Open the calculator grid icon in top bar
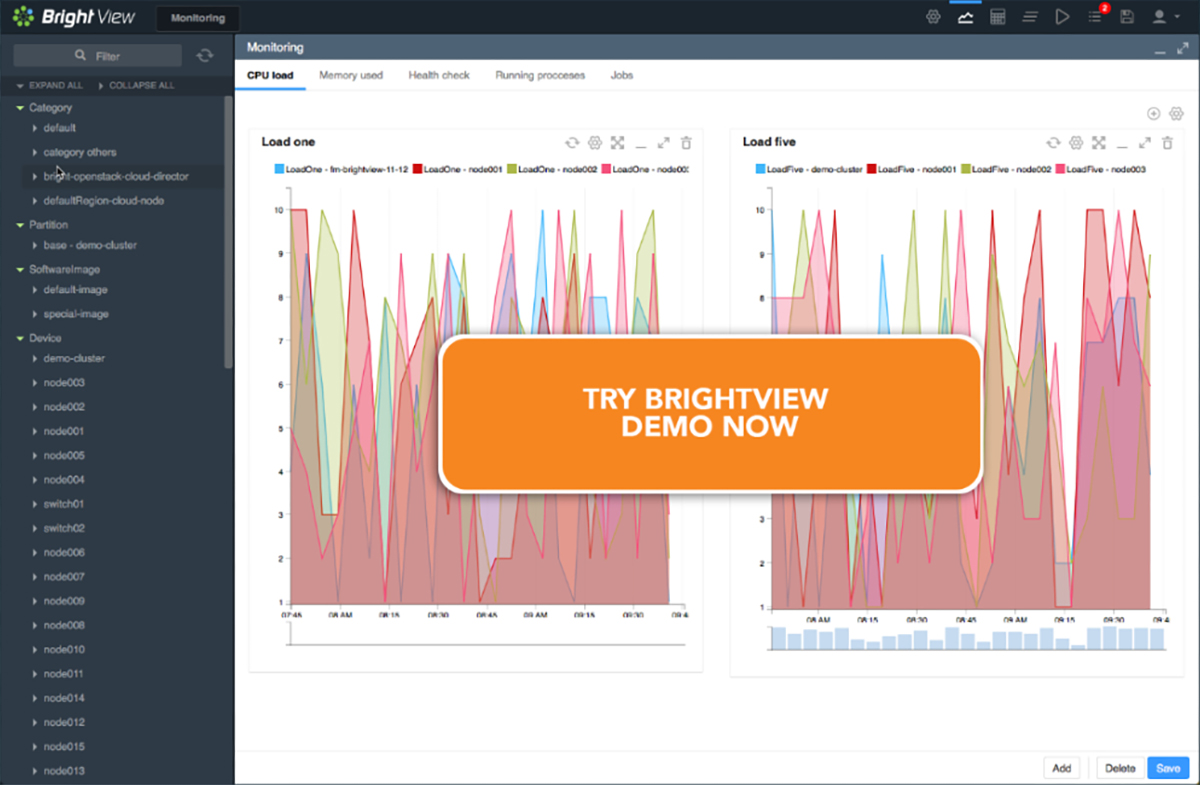This screenshot has height=785, width=1200. (997, 17)
